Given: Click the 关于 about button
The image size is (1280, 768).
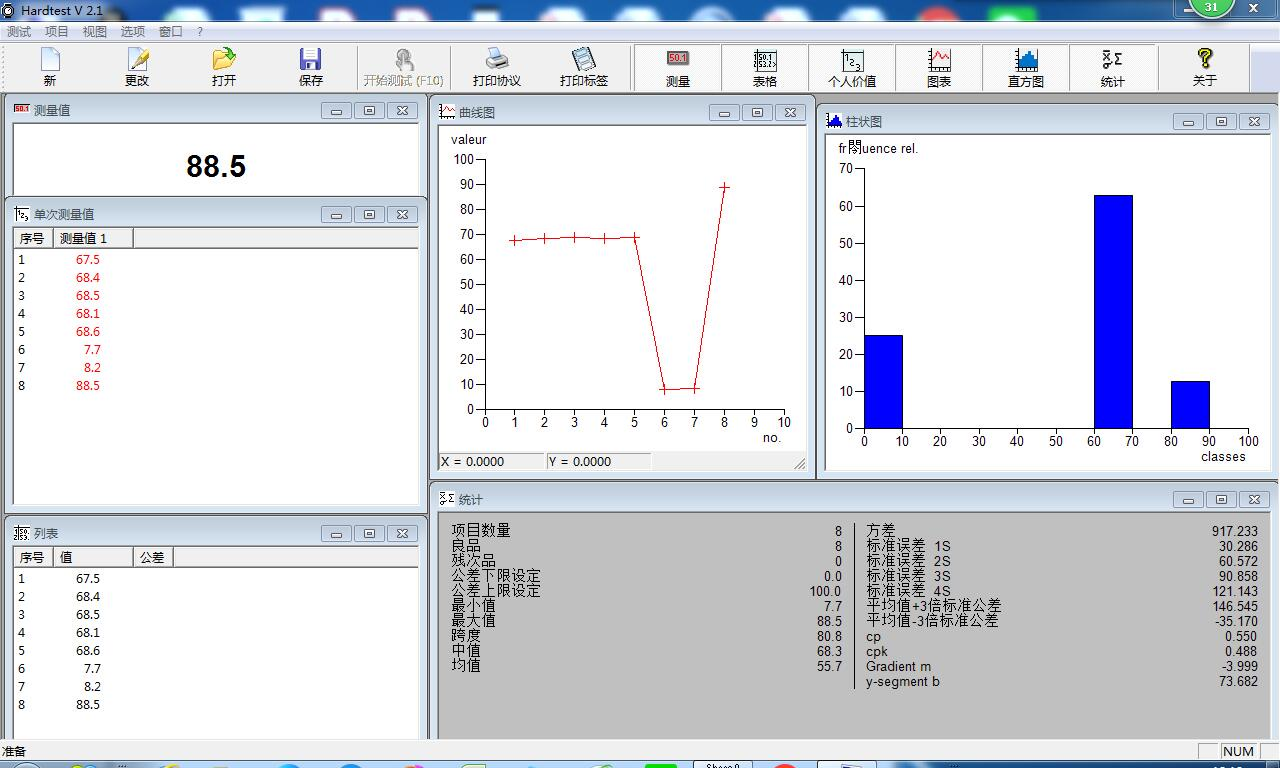Looking at the screenshot, I should [x=1204, y=67].
